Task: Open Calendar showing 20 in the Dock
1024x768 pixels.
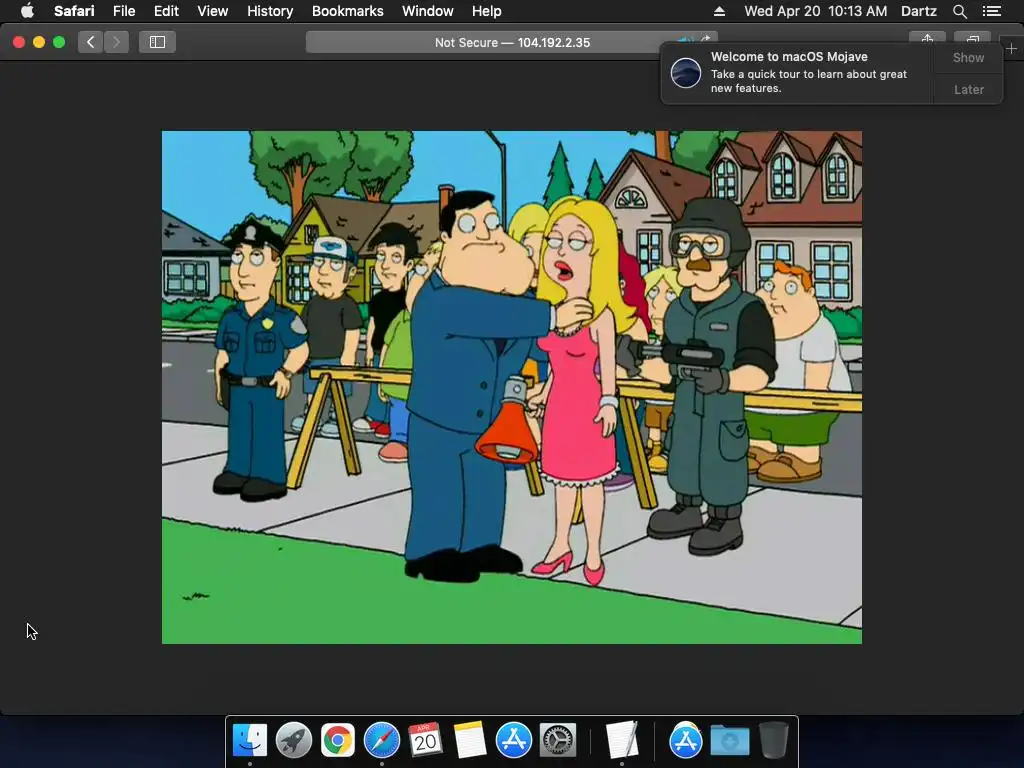Action: tap(425, 740)
